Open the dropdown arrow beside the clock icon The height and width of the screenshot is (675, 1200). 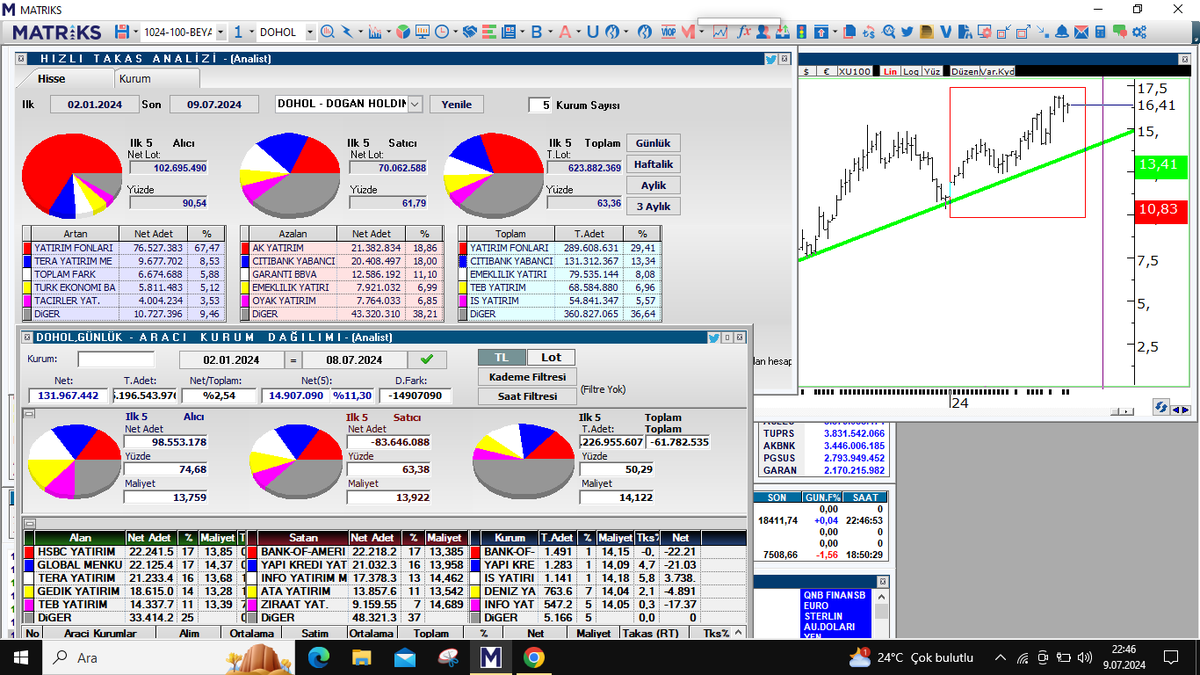[x=455, y=32]
